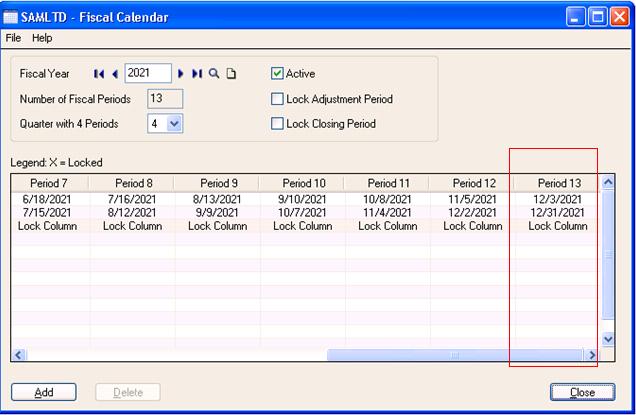Select end date 12/2/2021 cell
The height and width of the screenshot is (415, 636).
click(x=472, y=213)
